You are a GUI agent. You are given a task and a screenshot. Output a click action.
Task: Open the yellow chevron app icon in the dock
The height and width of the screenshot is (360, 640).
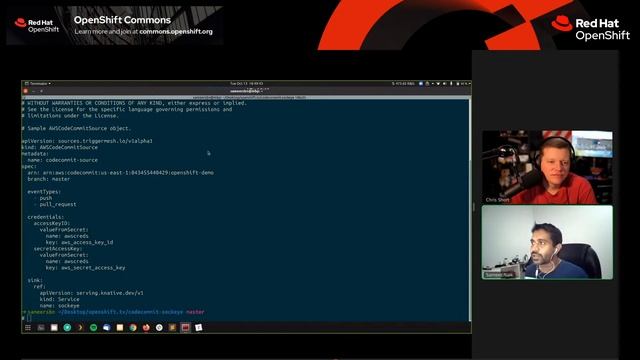coord(80,327)
